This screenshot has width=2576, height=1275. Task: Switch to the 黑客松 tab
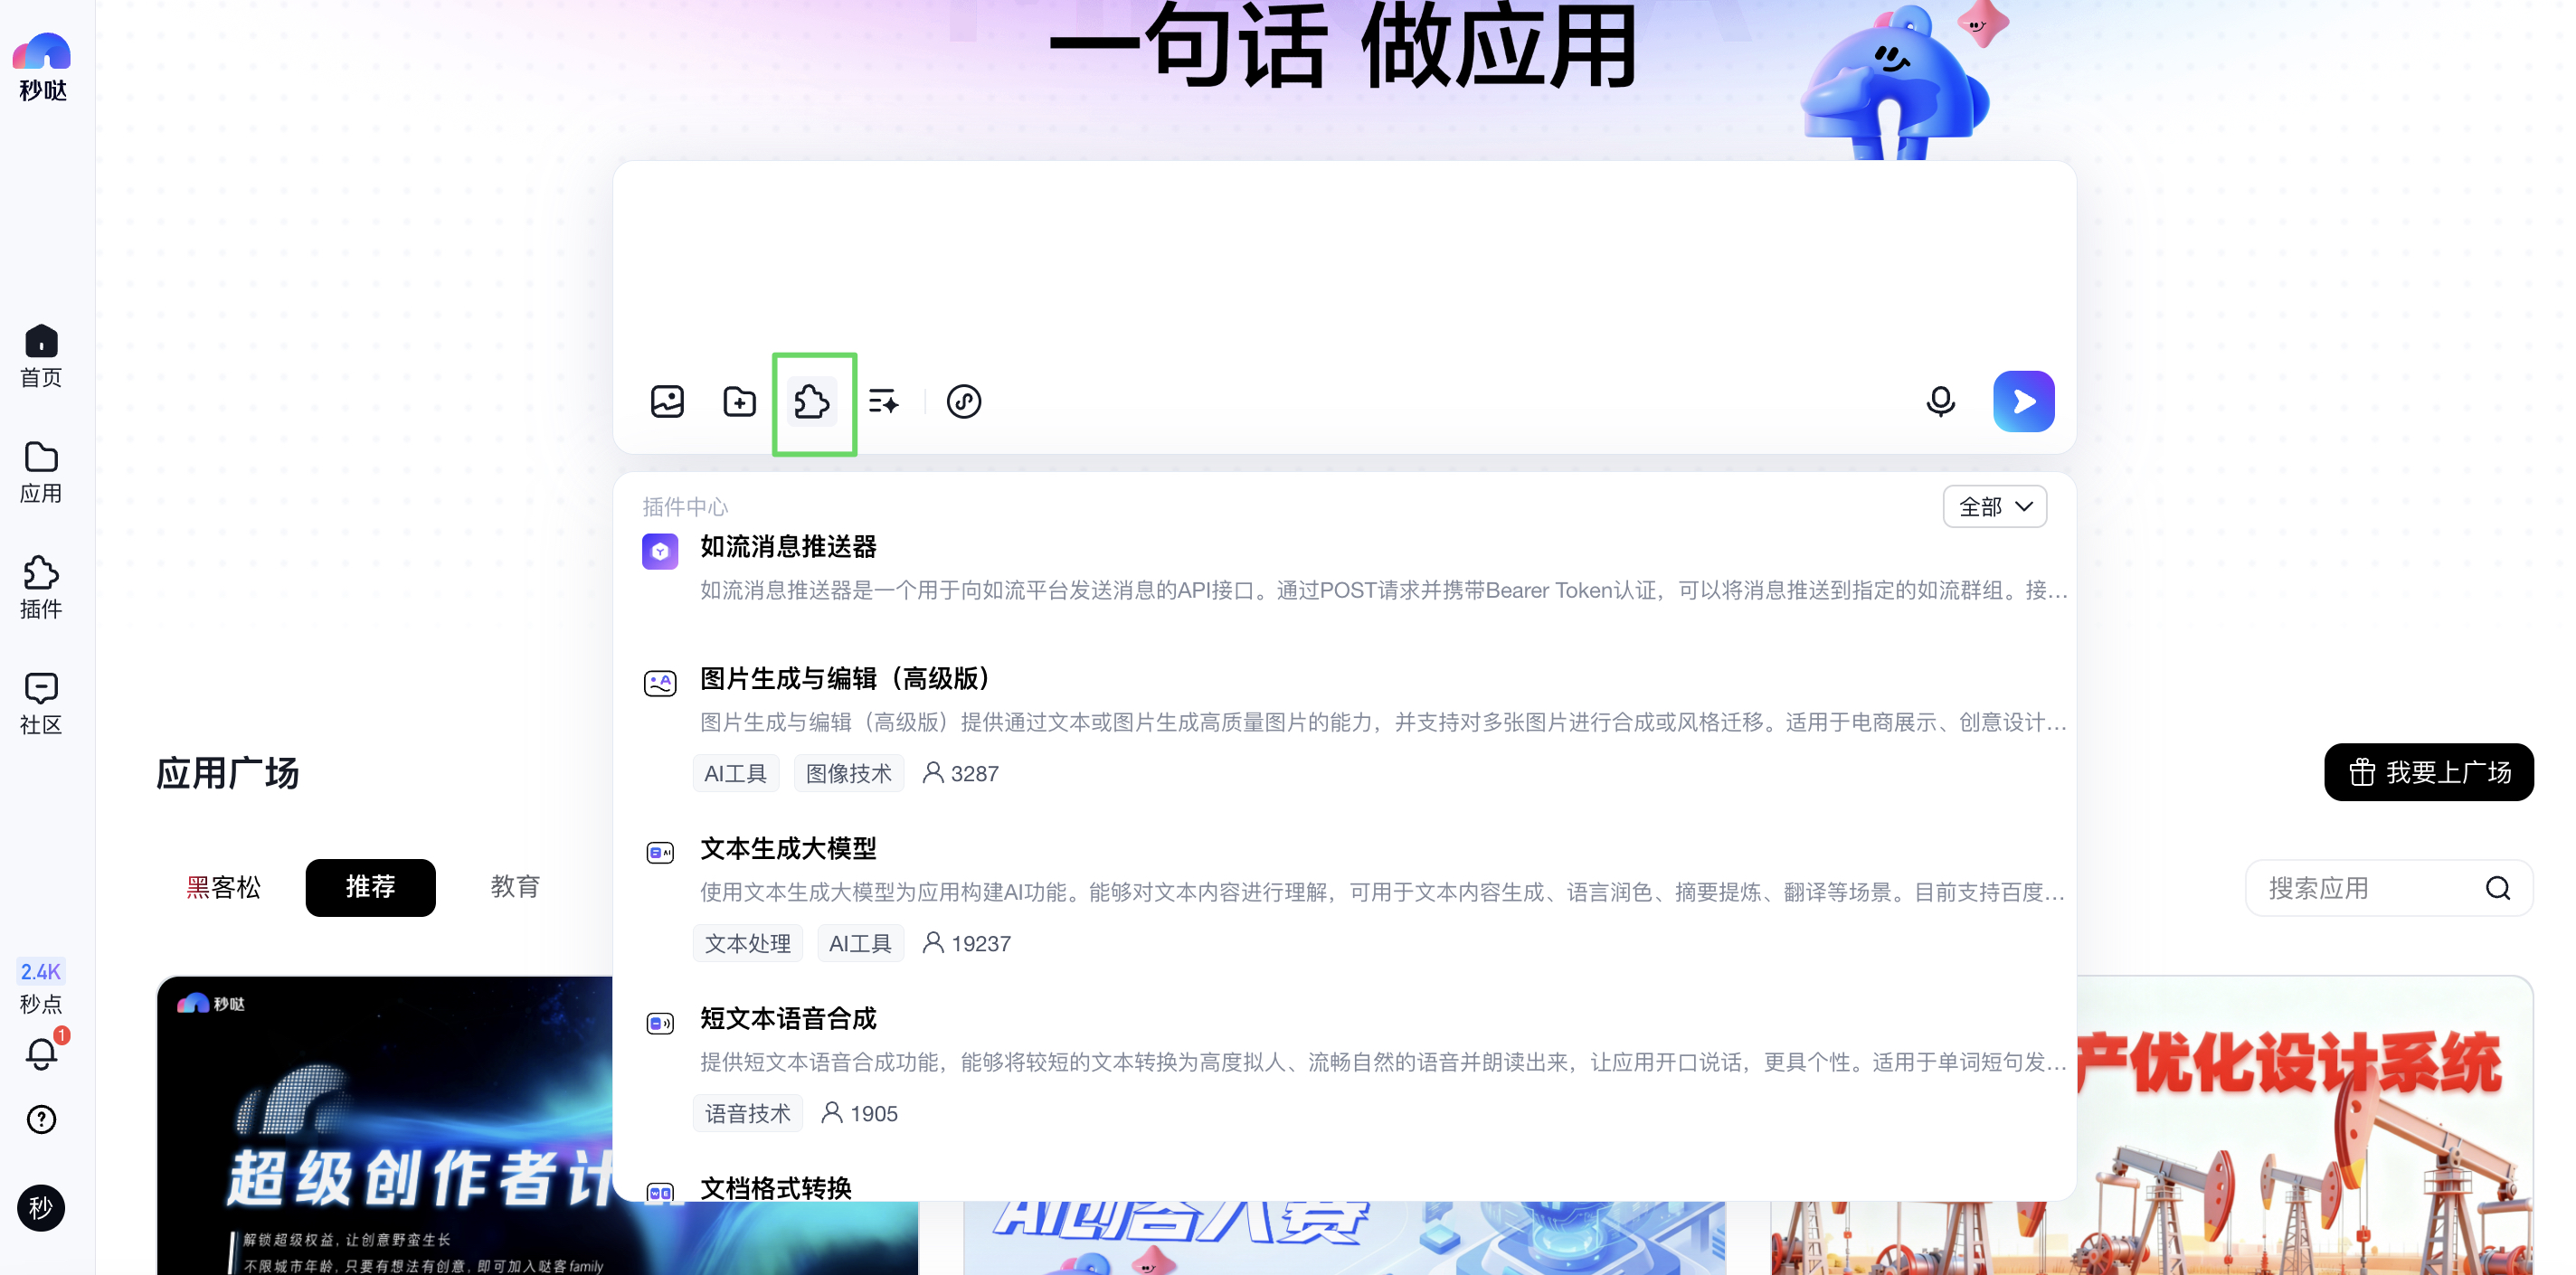pos(224,887)
